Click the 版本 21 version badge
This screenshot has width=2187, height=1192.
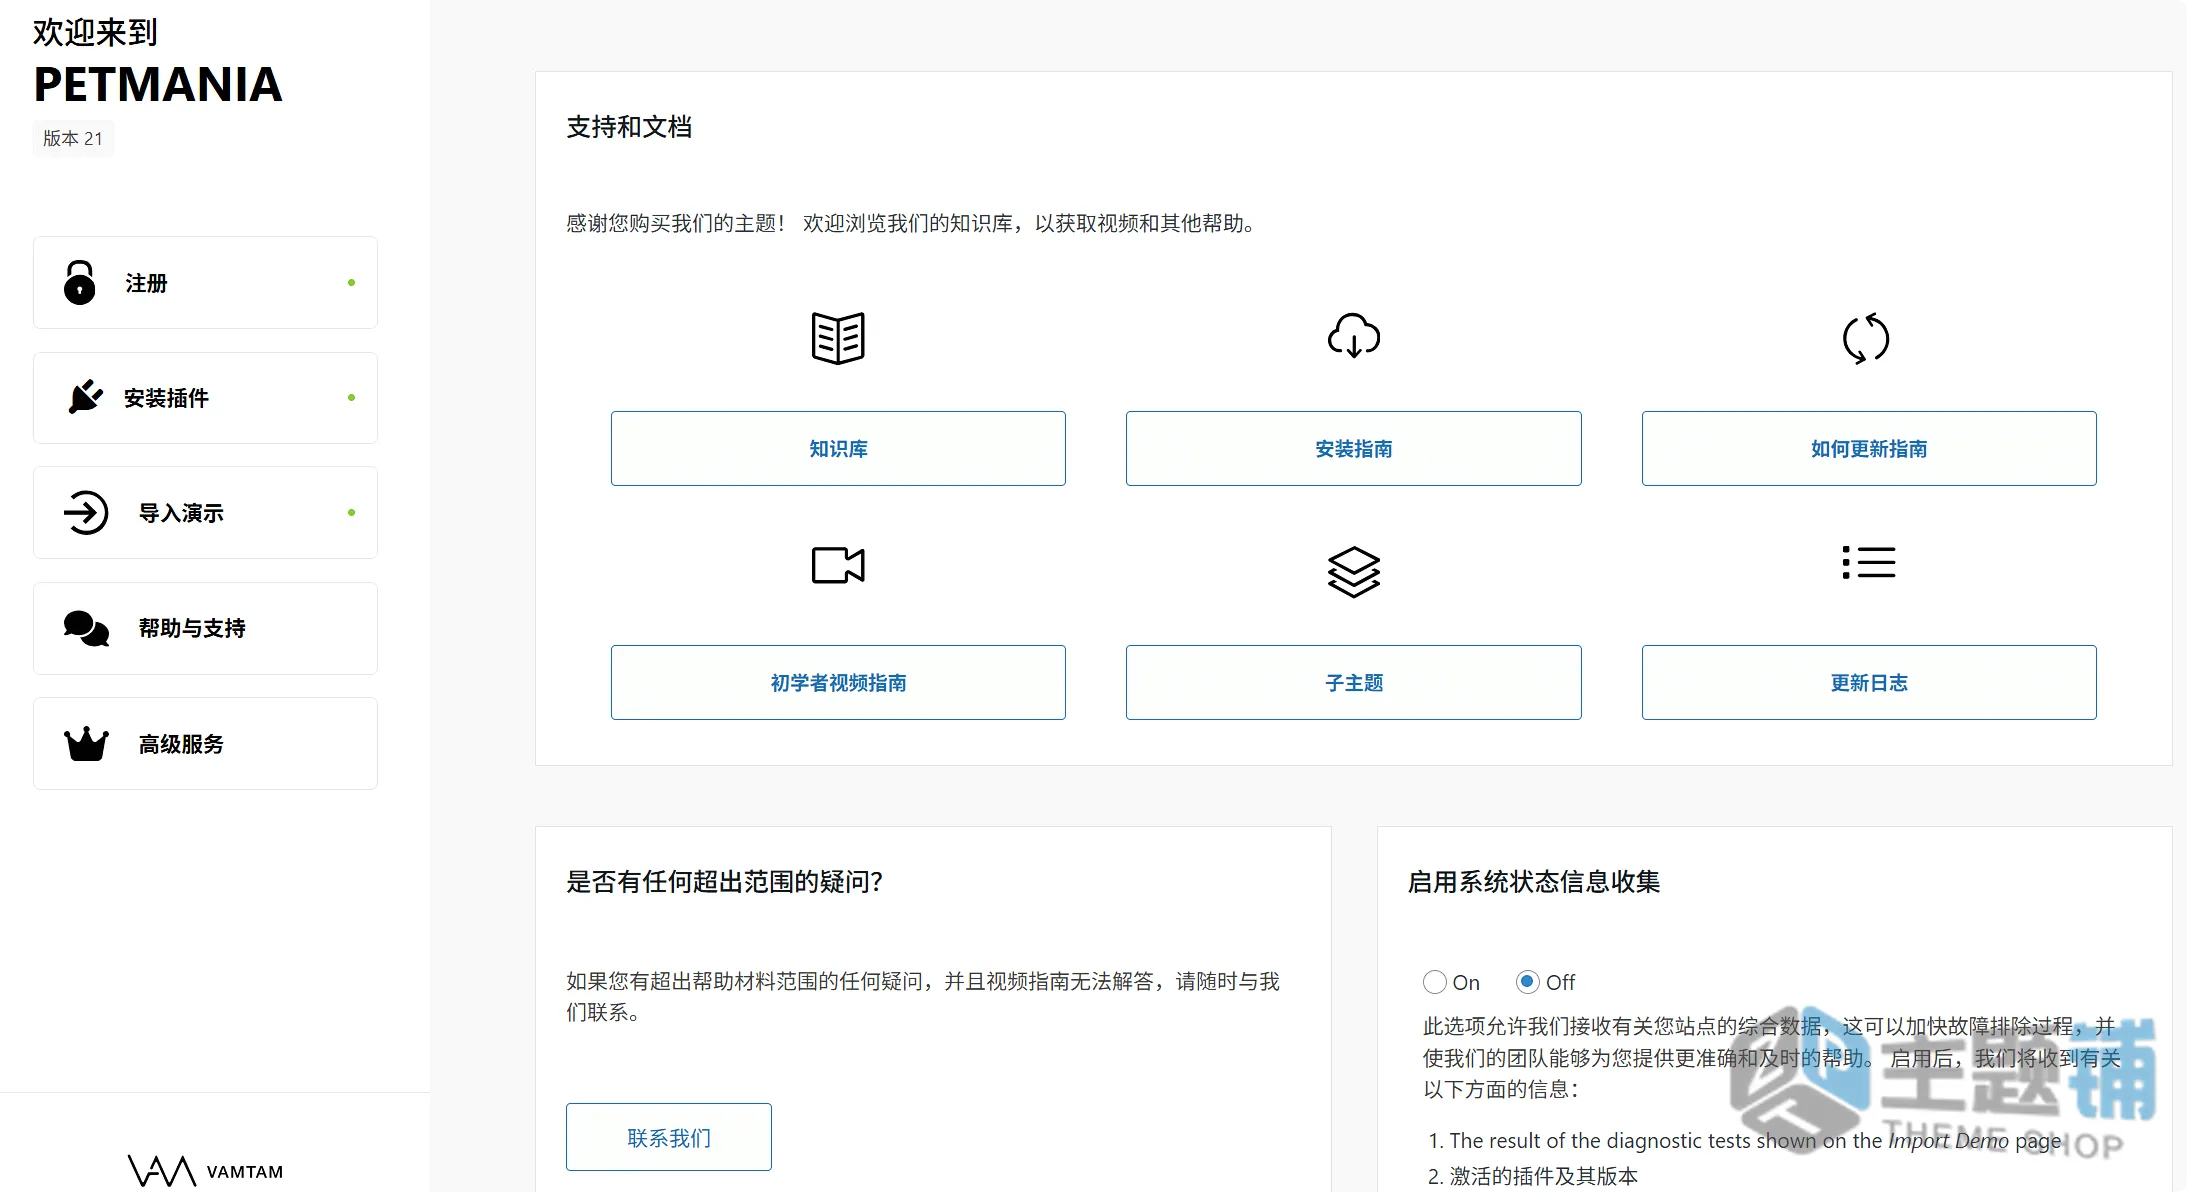point(73,138)
